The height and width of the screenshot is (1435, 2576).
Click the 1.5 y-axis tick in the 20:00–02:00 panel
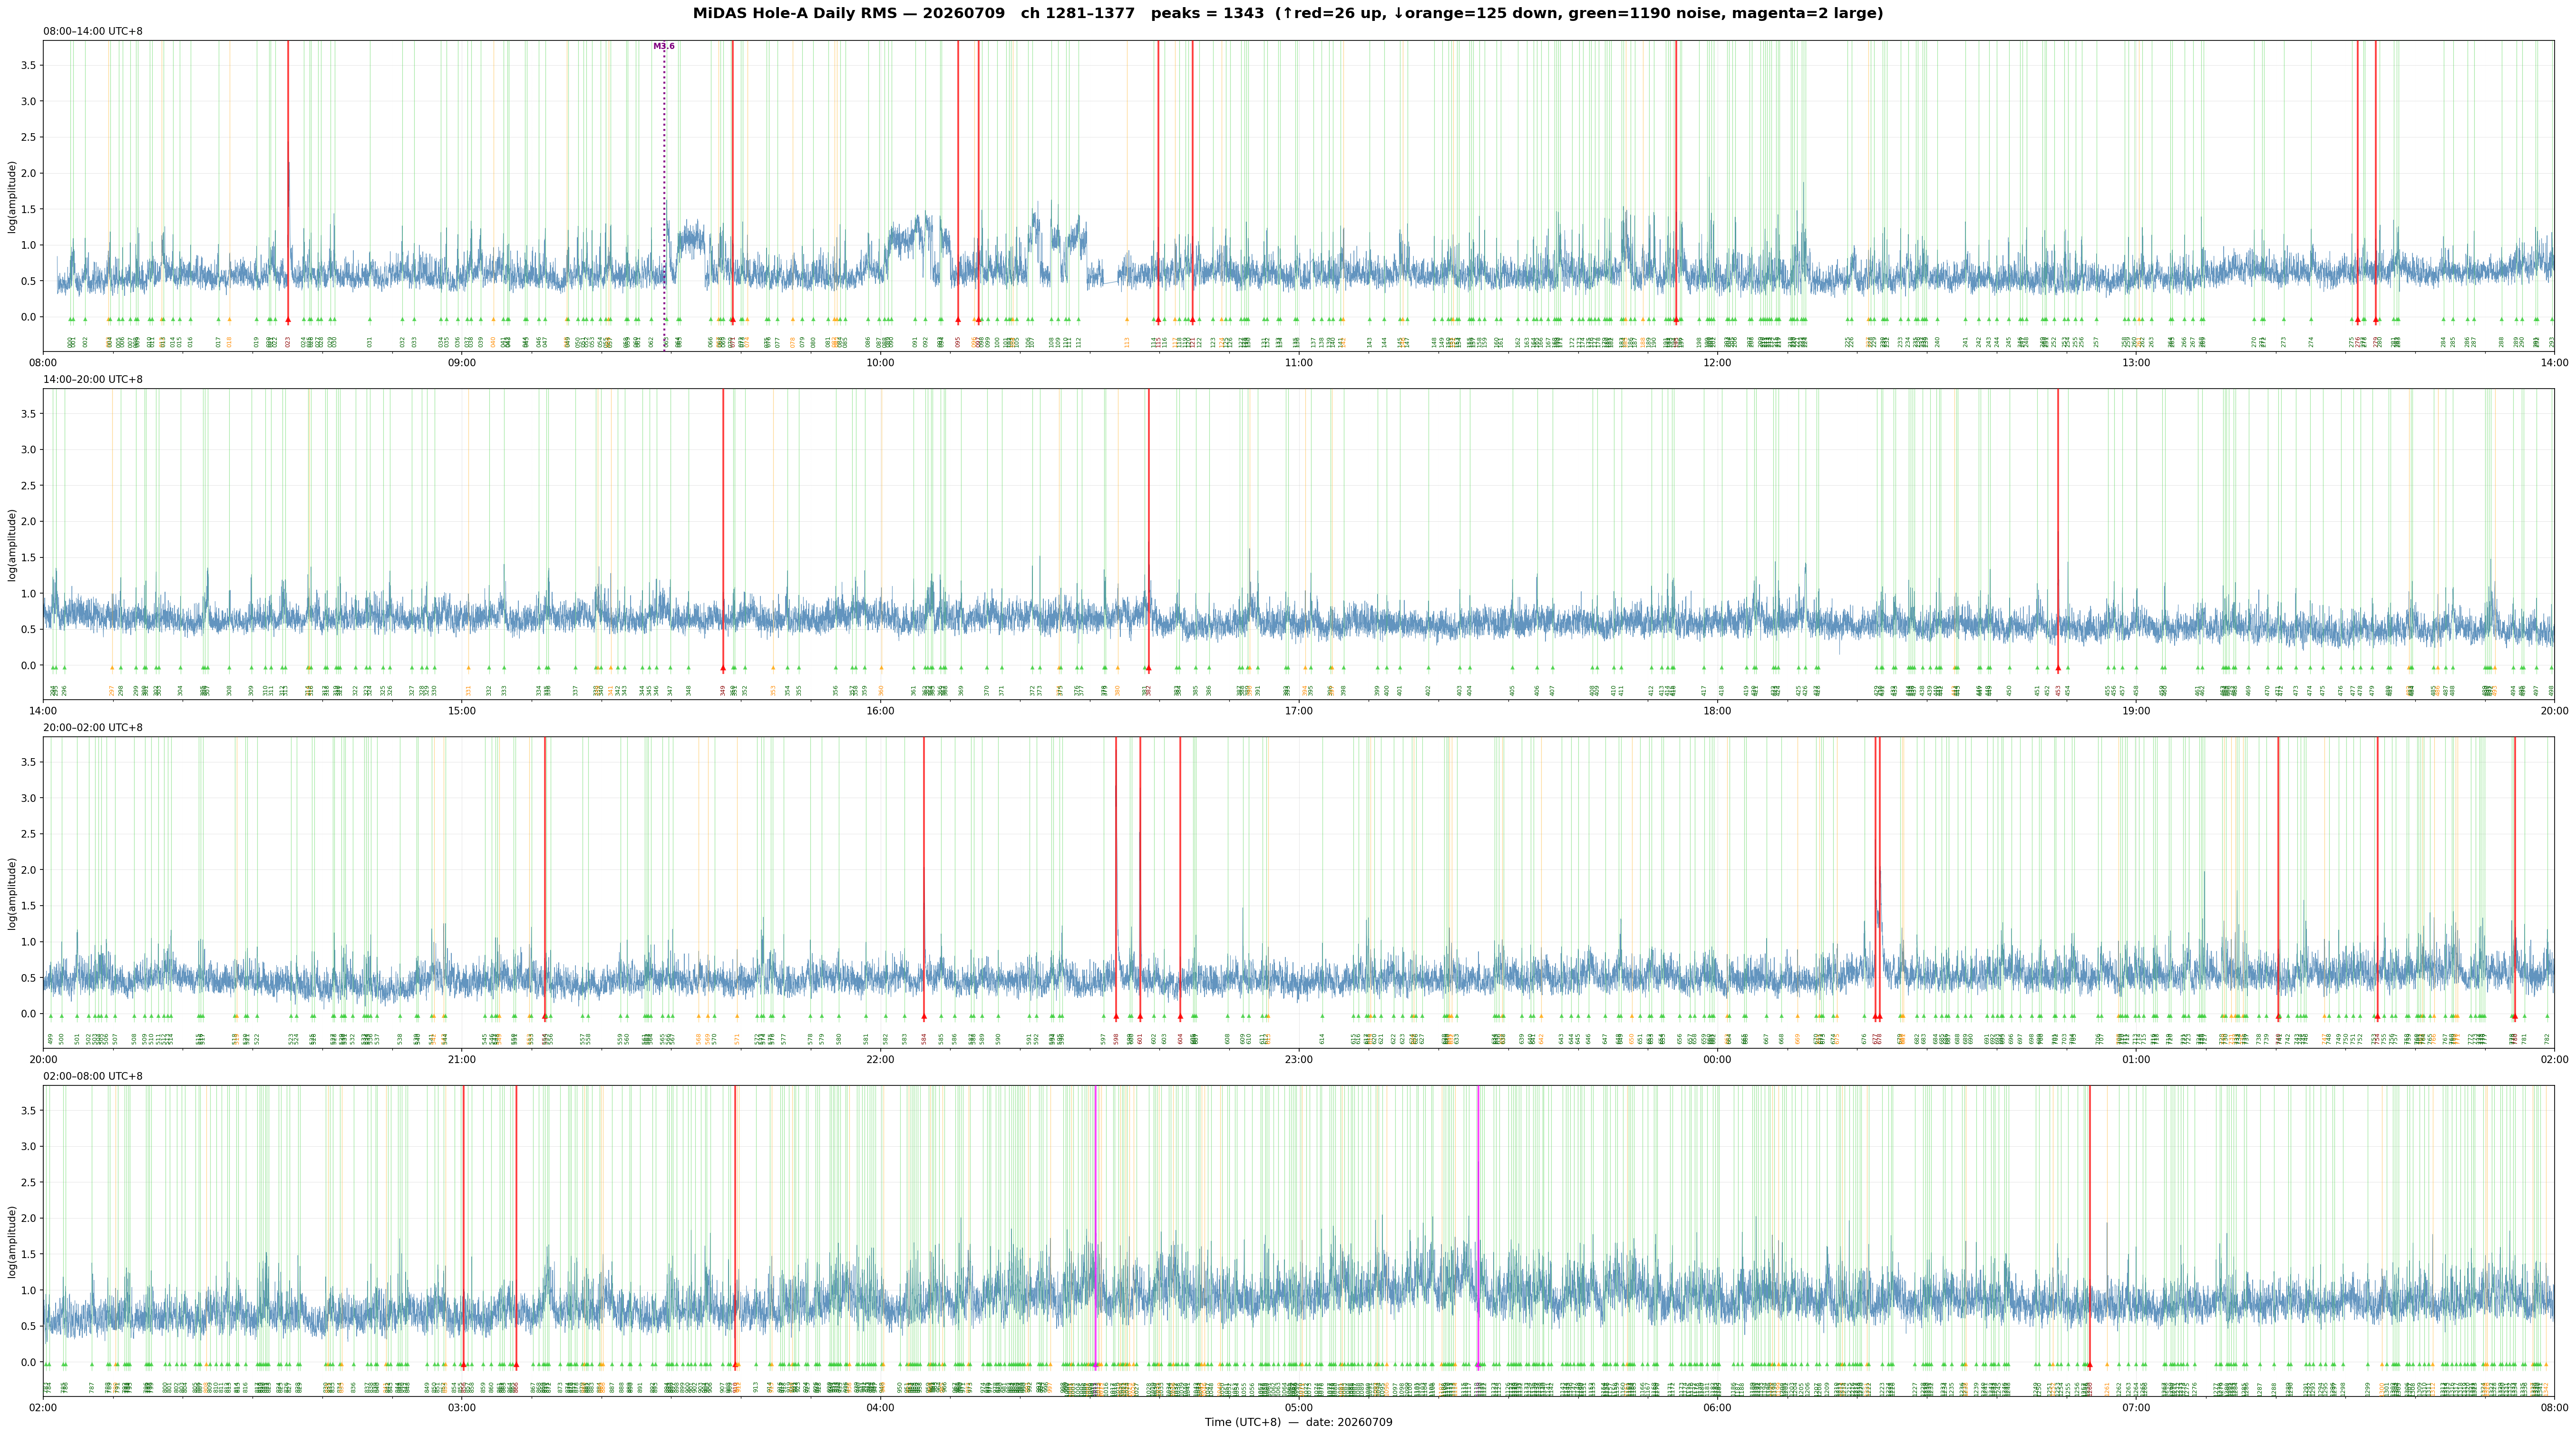(x=28, y=906)
